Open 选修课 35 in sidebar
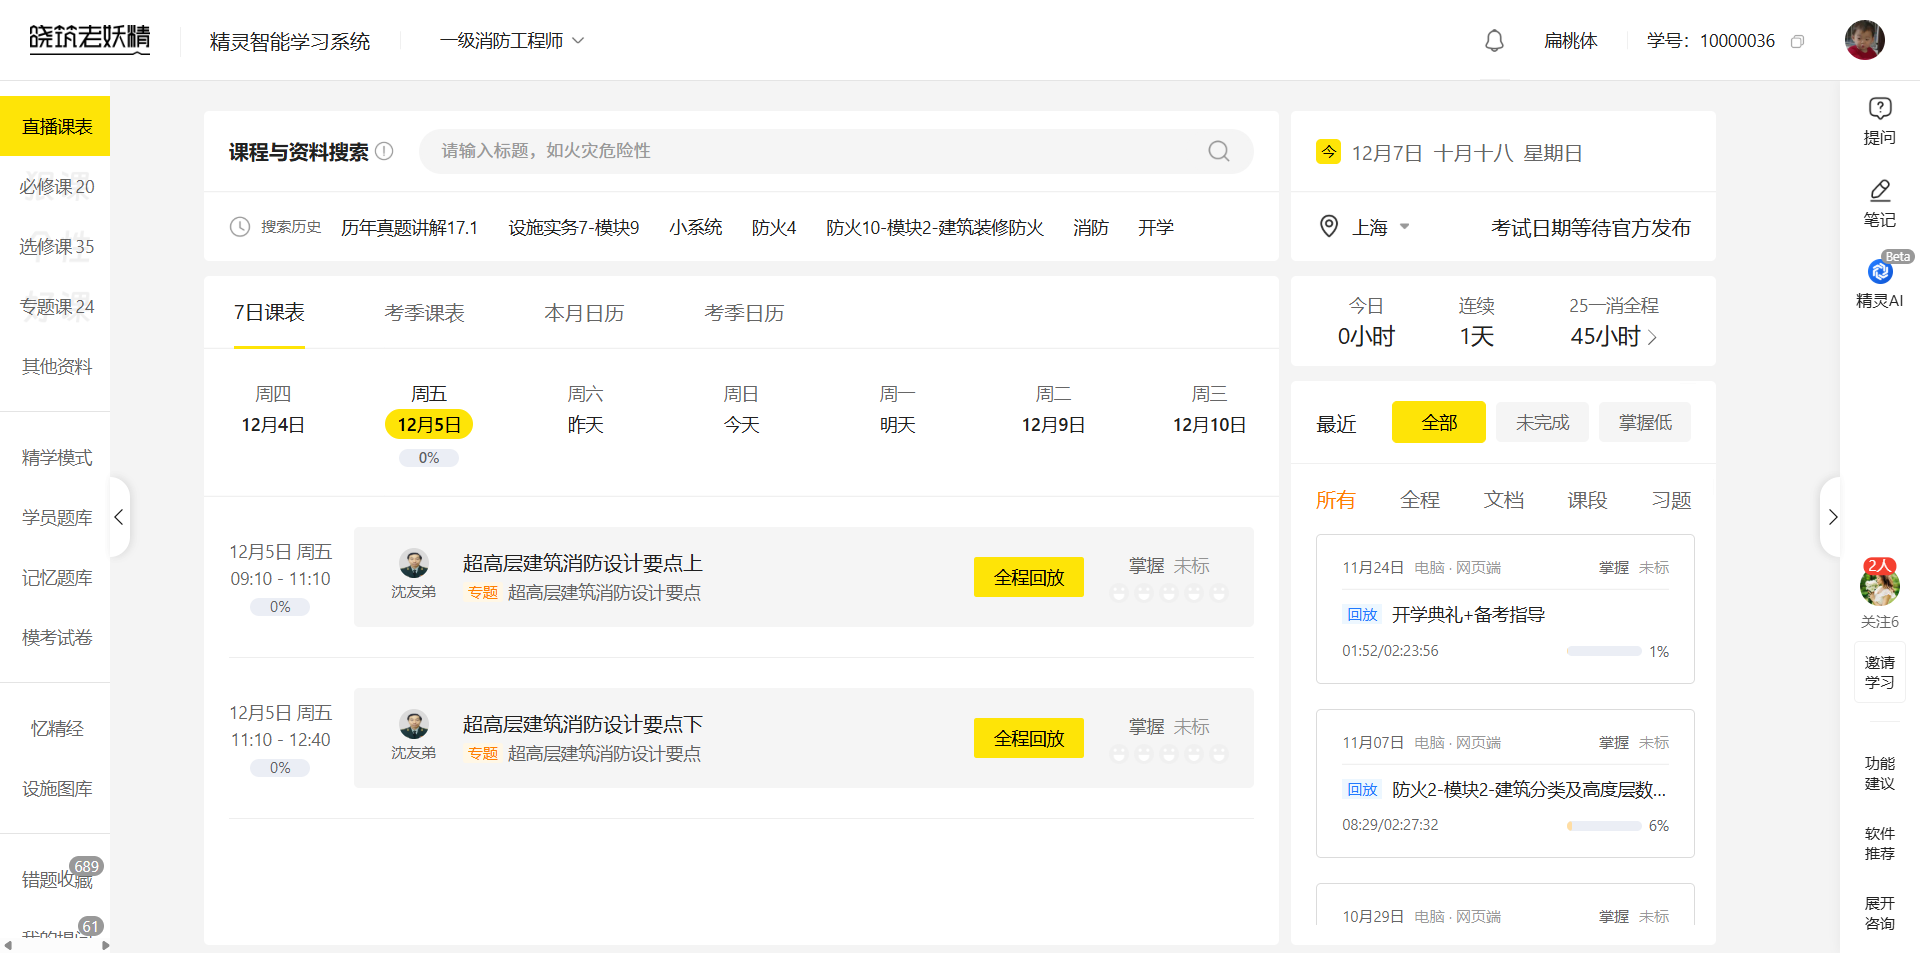Image resolution: width=1920 pixels, height=953 pixels. click(x=56, y=246)
